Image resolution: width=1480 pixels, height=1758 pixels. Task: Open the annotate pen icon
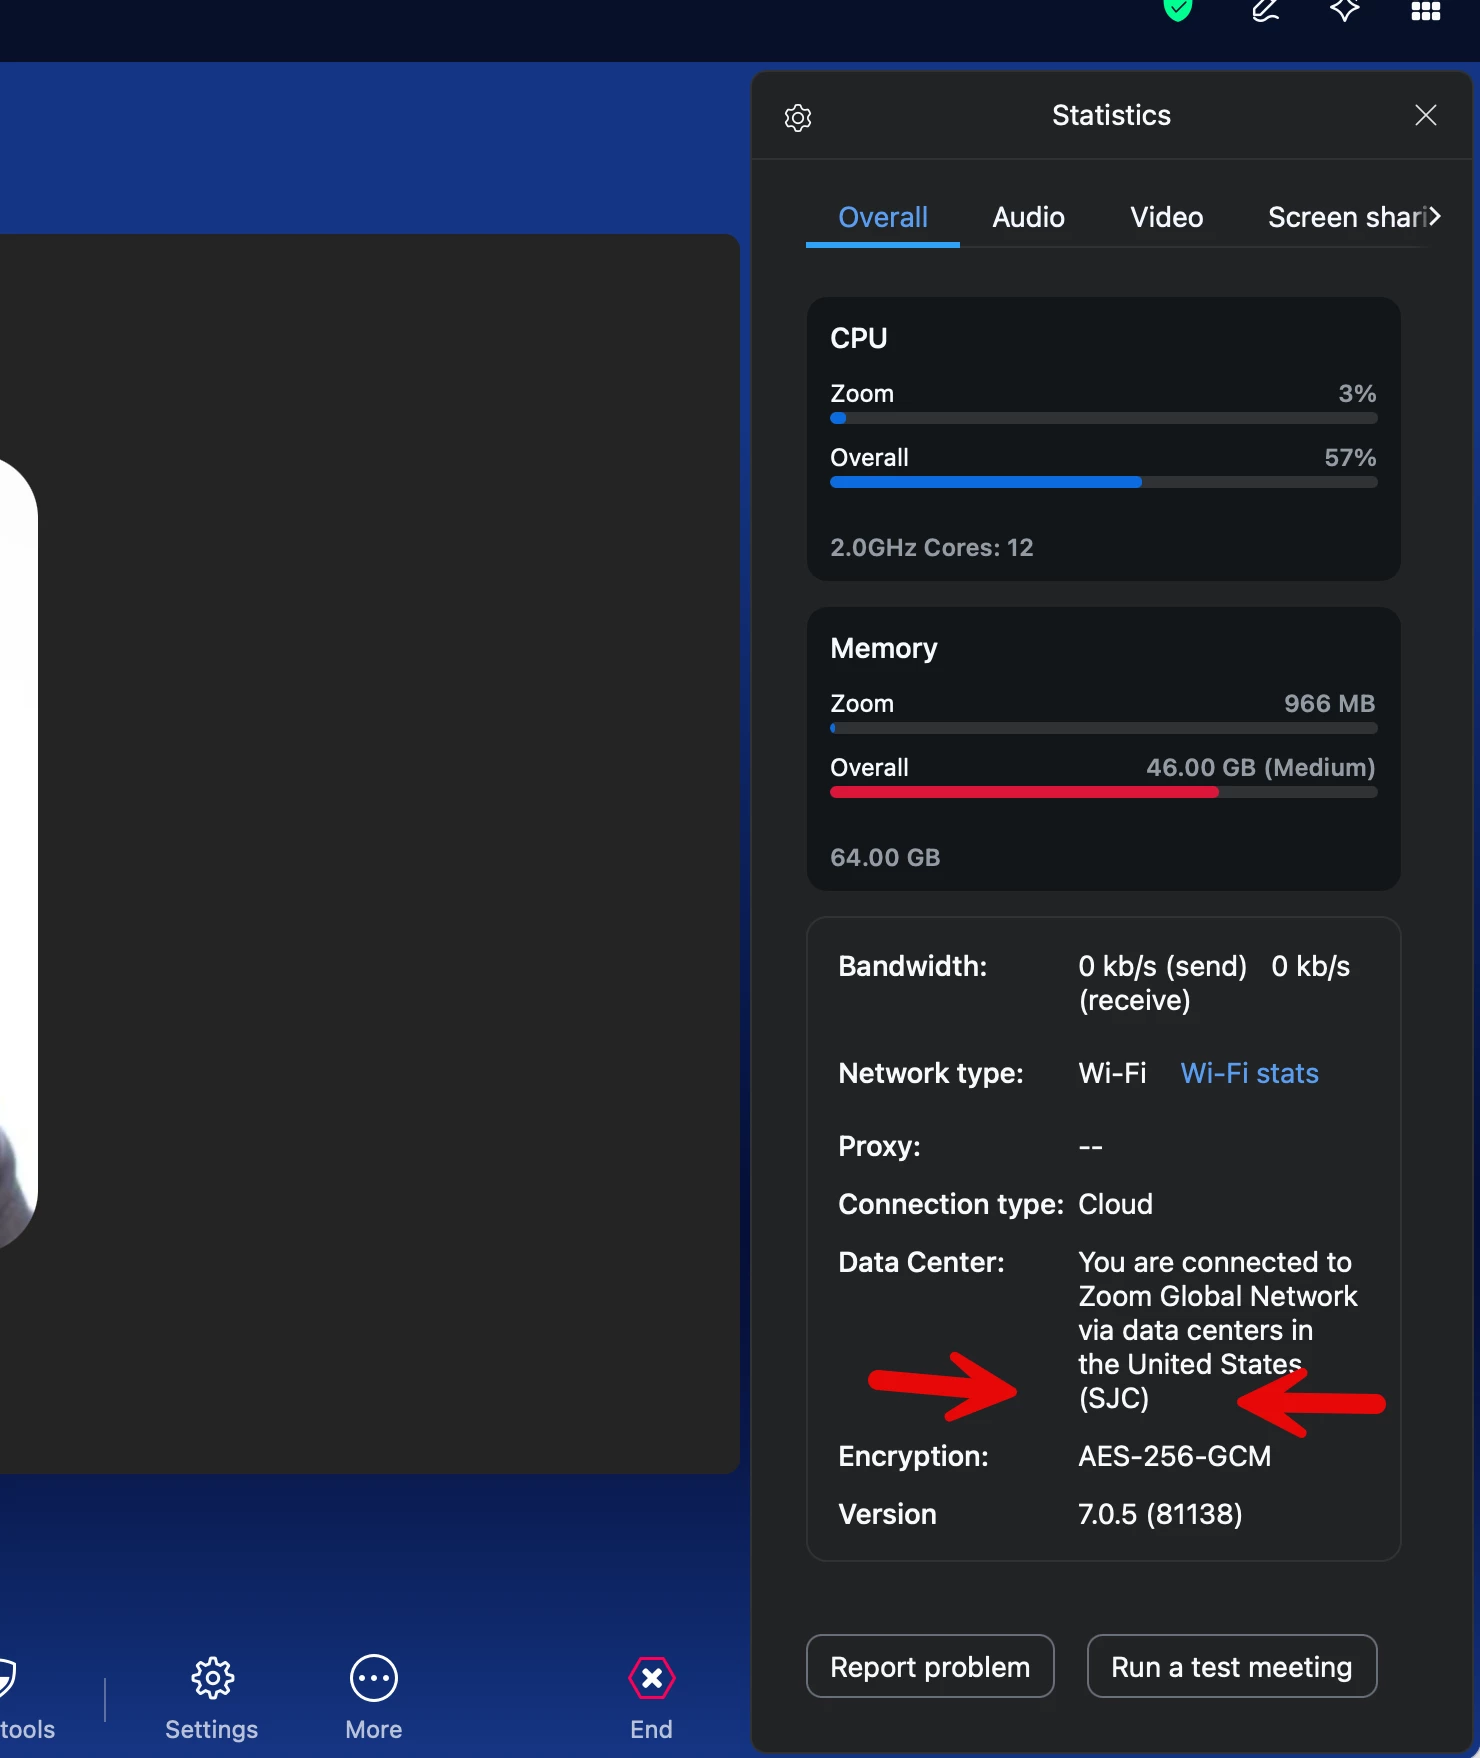coord(1265,10)
